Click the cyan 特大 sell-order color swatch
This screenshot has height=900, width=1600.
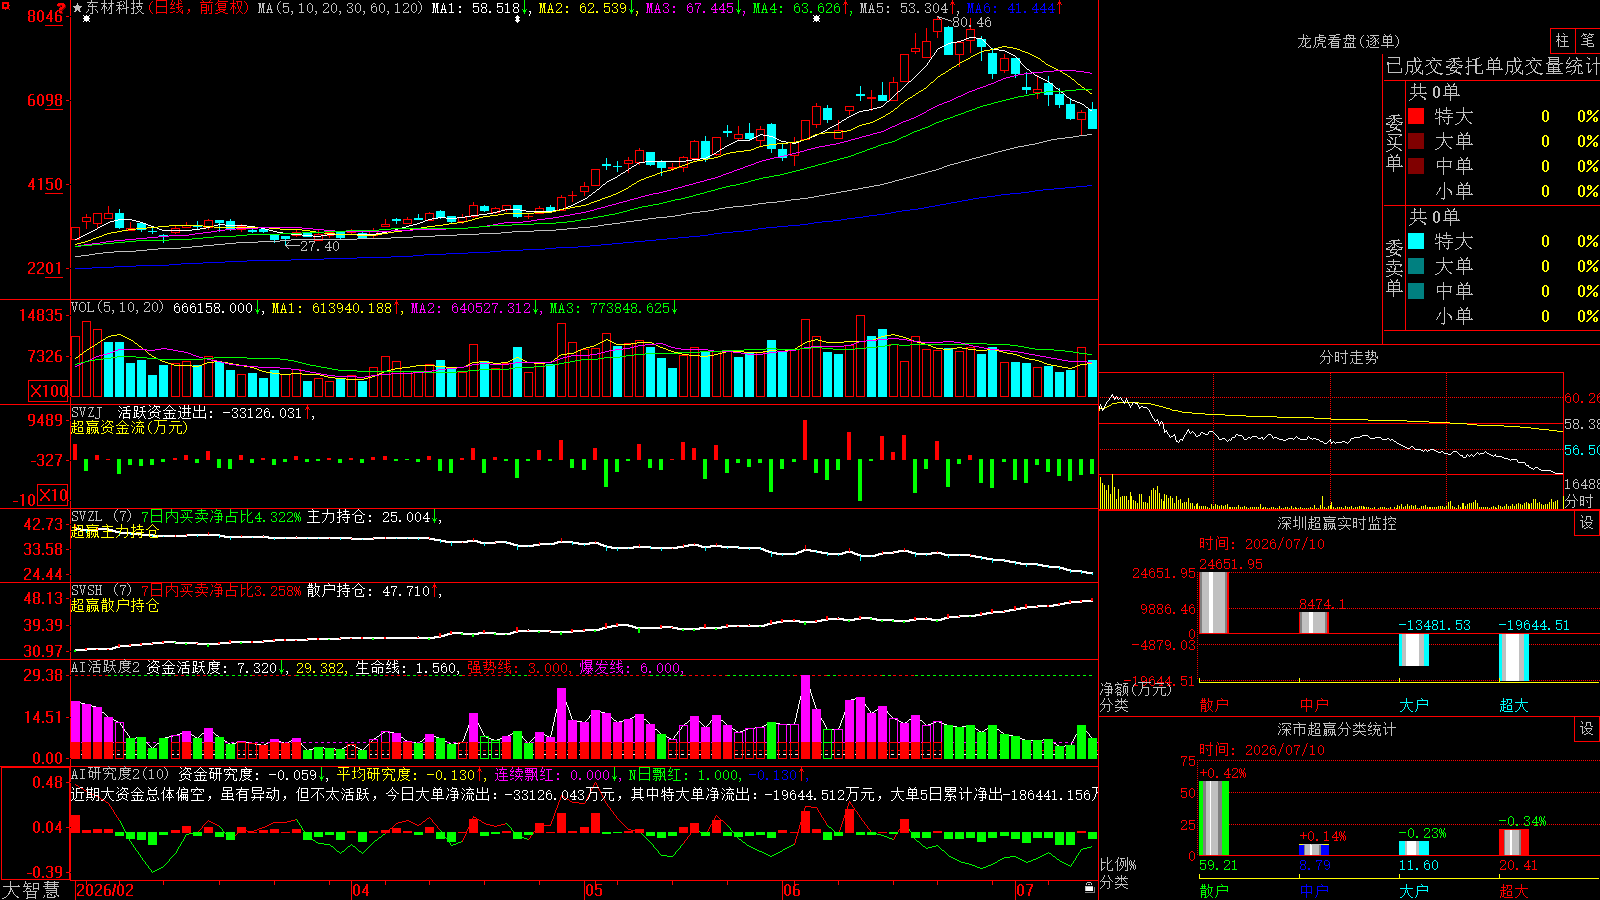click(x=1416, y=241)
